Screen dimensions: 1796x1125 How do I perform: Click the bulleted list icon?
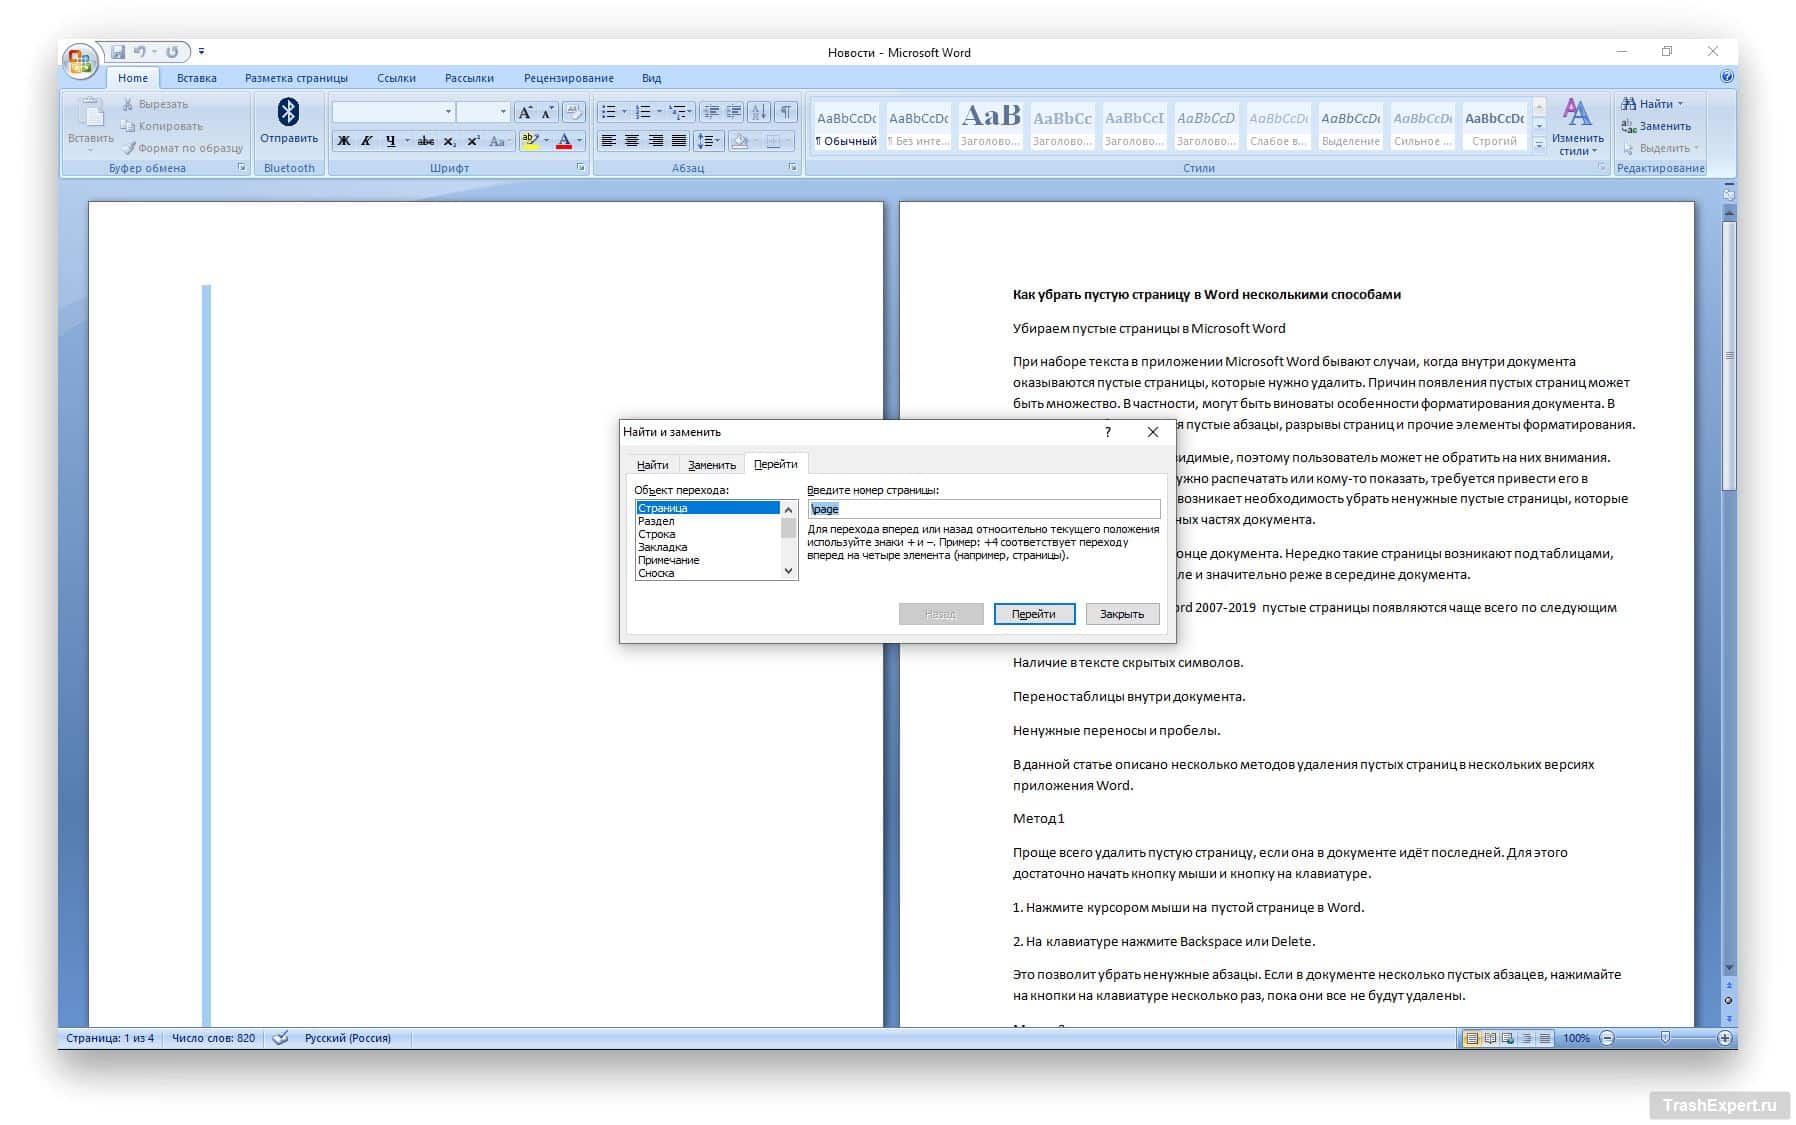[x=609, y=112]
